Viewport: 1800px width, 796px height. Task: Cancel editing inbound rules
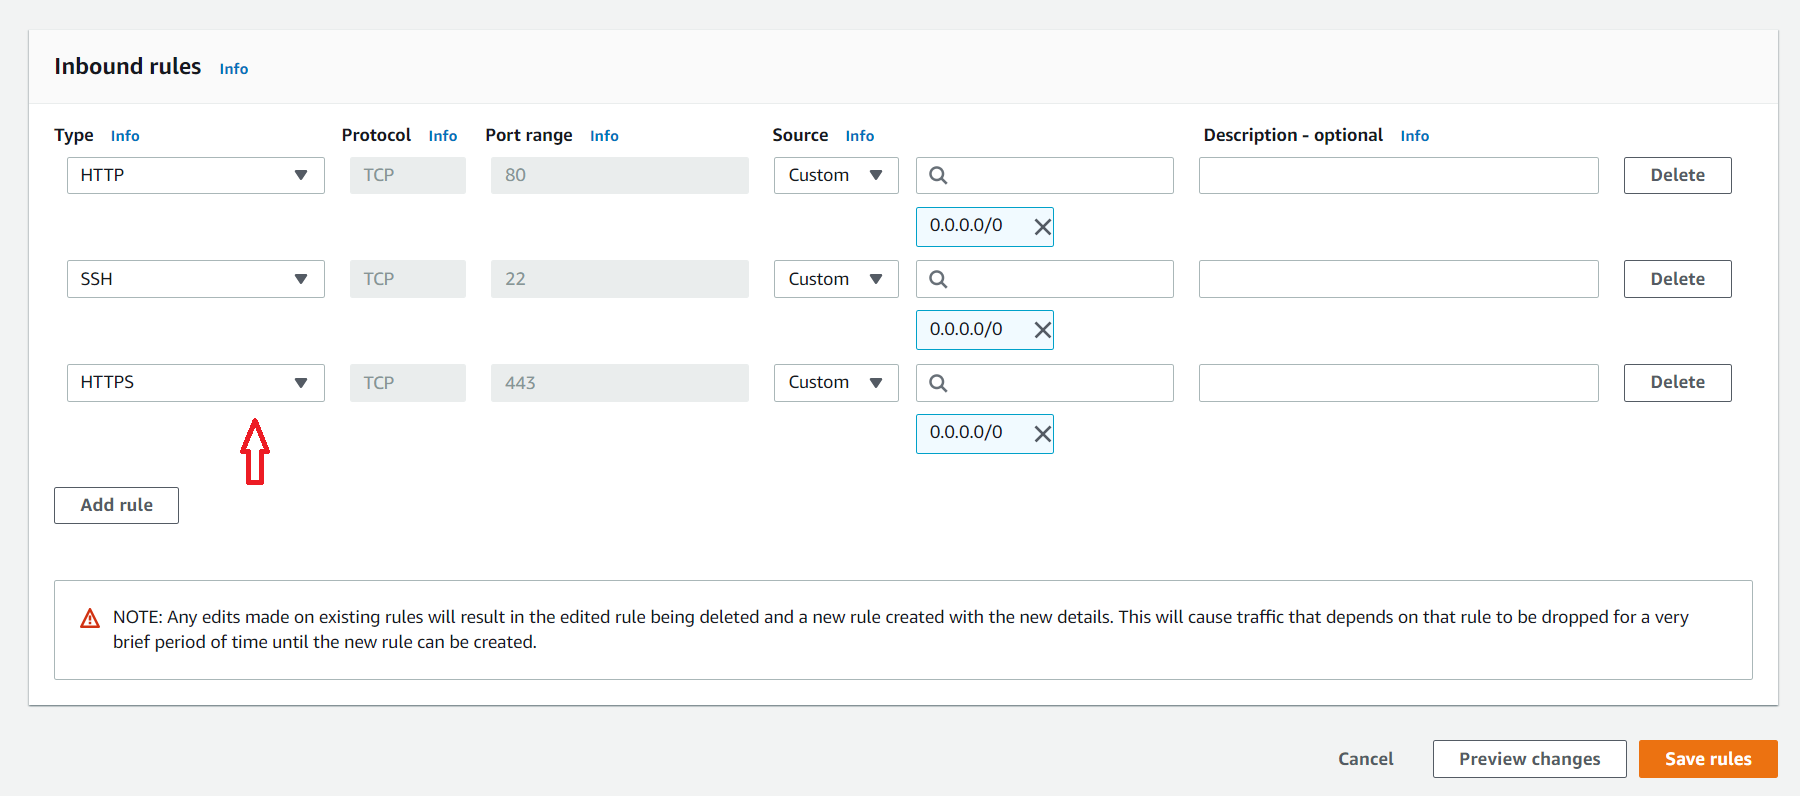[x=1365, y=759]
